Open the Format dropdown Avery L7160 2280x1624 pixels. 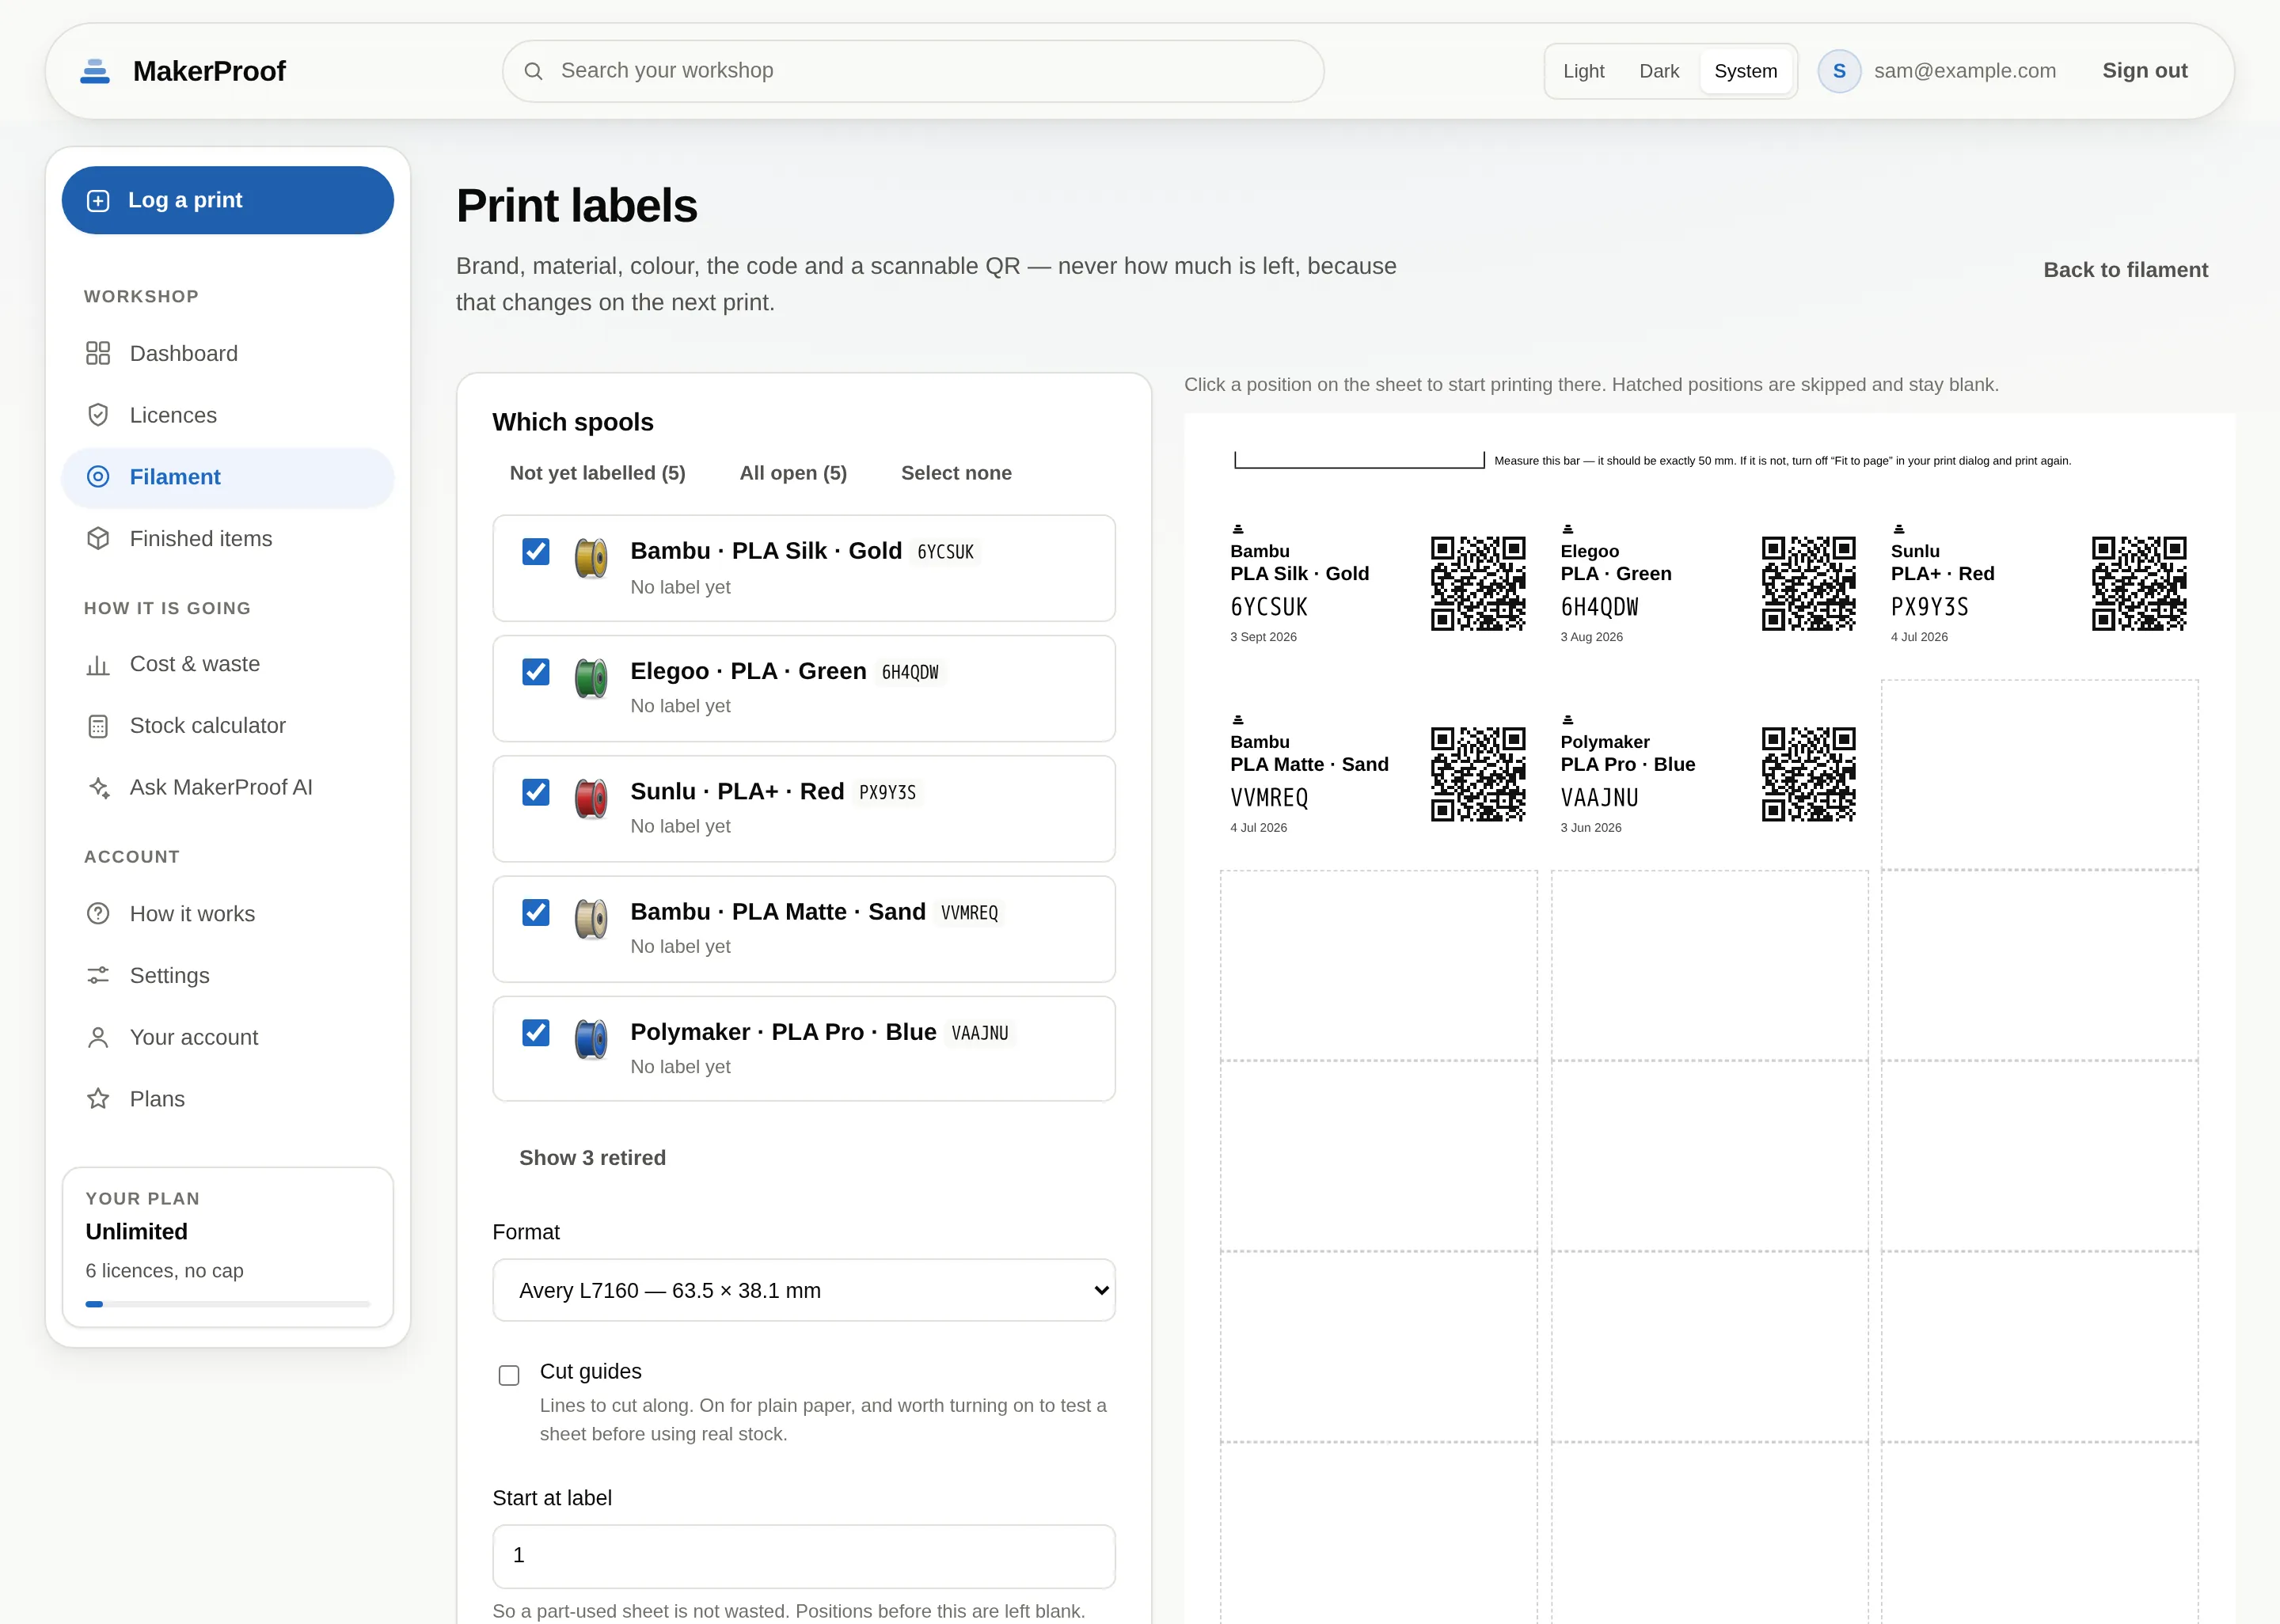pyautogui.click(x=803, y=1290)
